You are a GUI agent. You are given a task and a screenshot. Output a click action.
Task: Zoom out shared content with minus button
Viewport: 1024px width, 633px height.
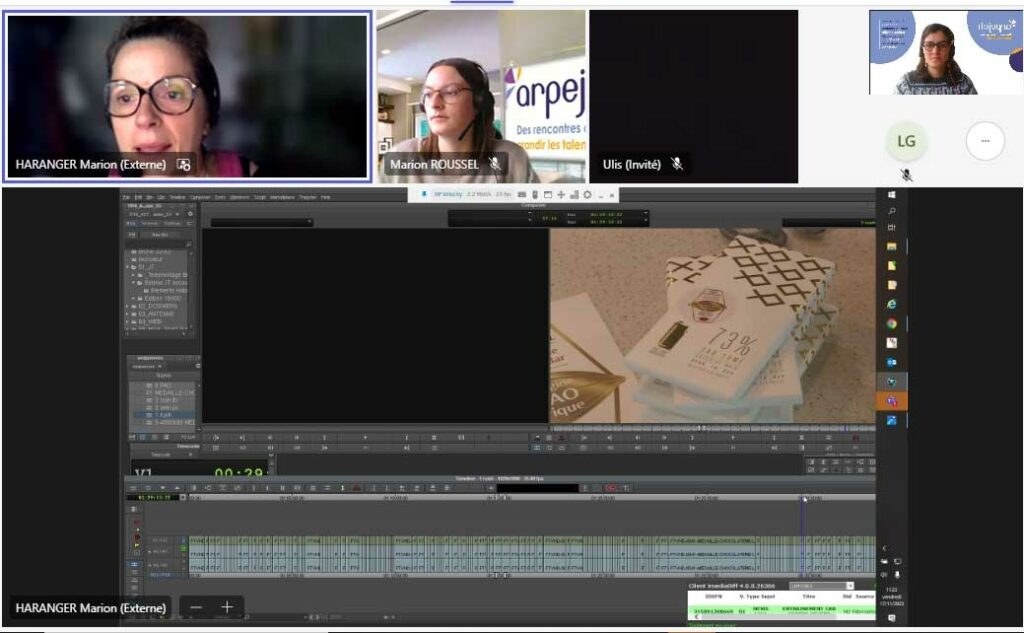tap(196, 607)
